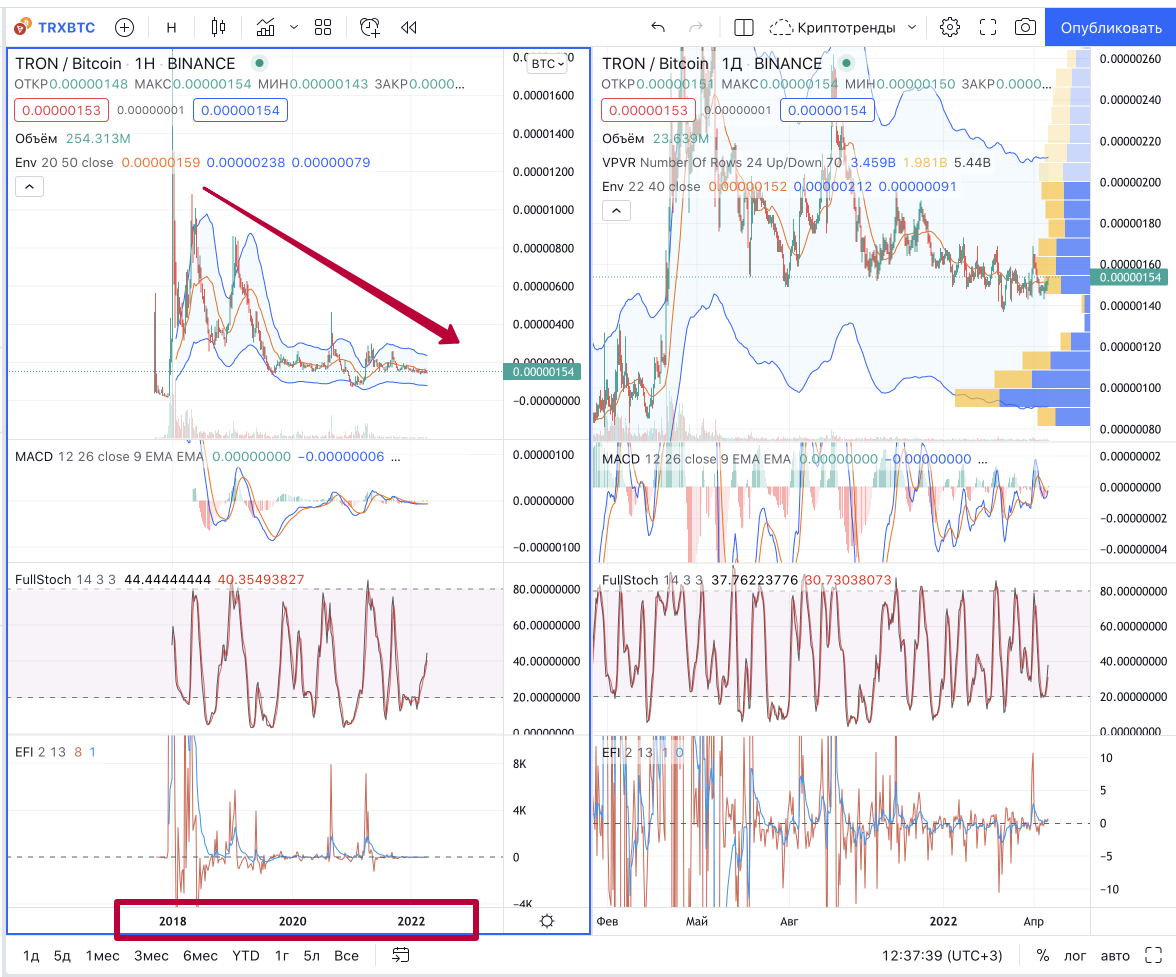1176x977 pixels.
Task: Undo last action with back arrow
Action: point(658,28)
